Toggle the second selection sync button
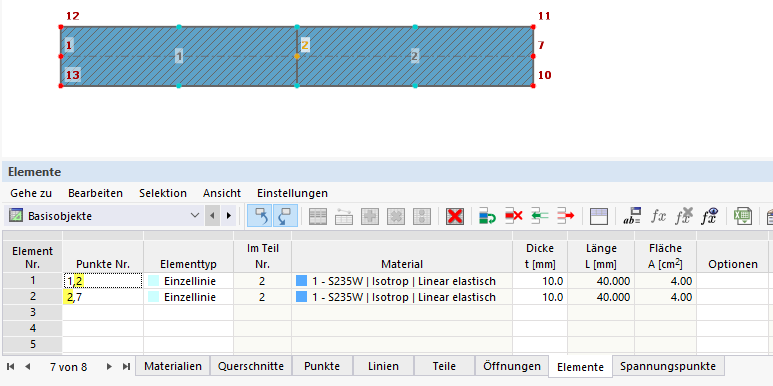 pos(285,216)
